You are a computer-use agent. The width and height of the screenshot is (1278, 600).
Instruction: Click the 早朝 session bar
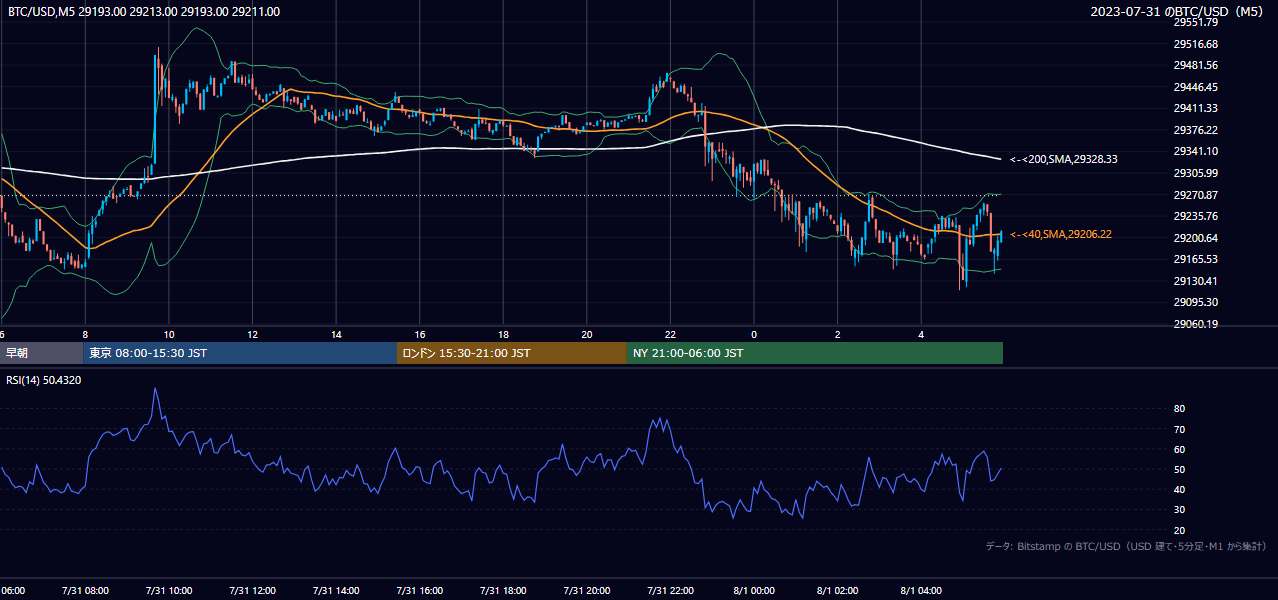coord(42,353)
